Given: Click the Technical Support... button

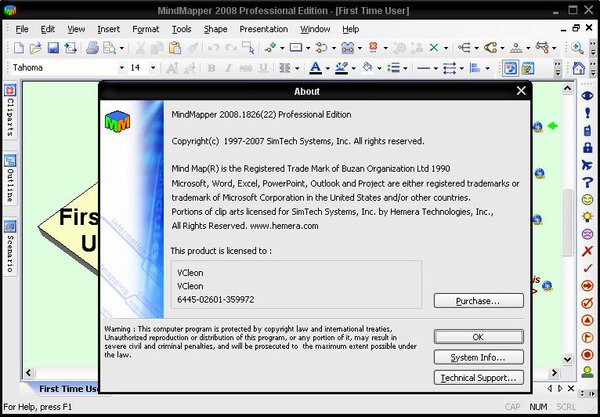Looking at the screenshot, I should click(x=478, y=378).
